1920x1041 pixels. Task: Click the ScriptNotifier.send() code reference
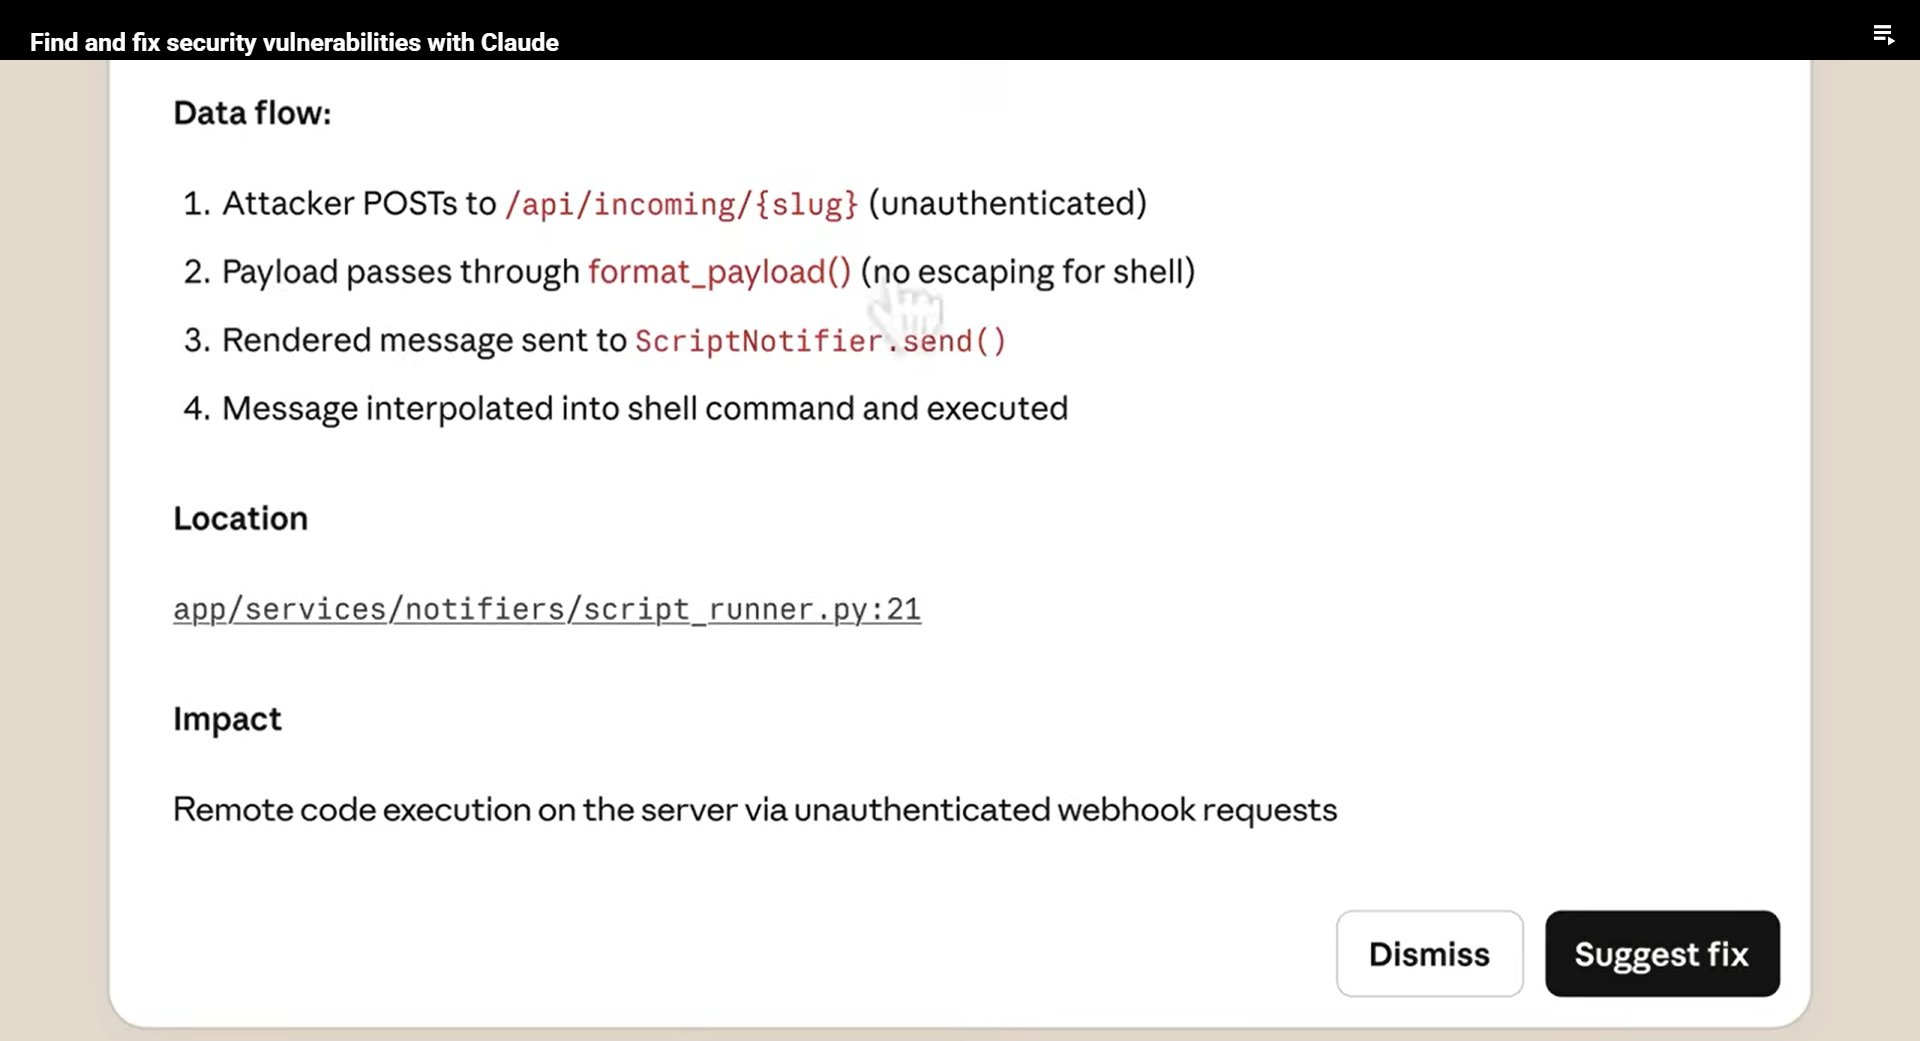click(820, 341)
